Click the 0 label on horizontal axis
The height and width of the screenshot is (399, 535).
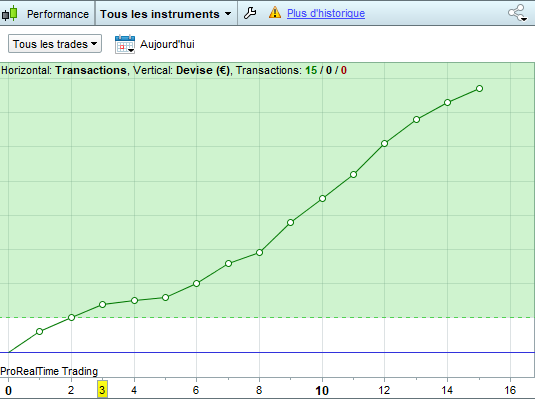pos(9,390)
